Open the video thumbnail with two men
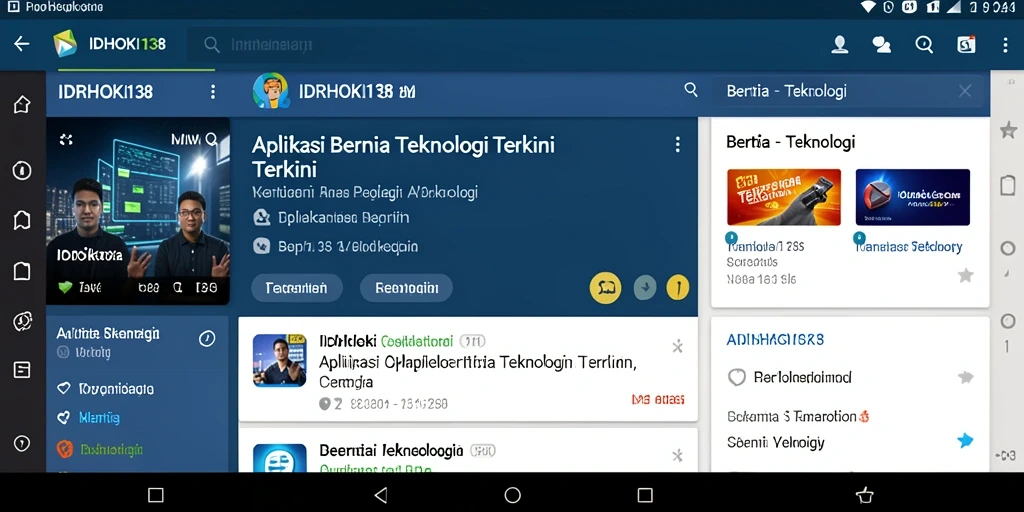 coord(138,211)
